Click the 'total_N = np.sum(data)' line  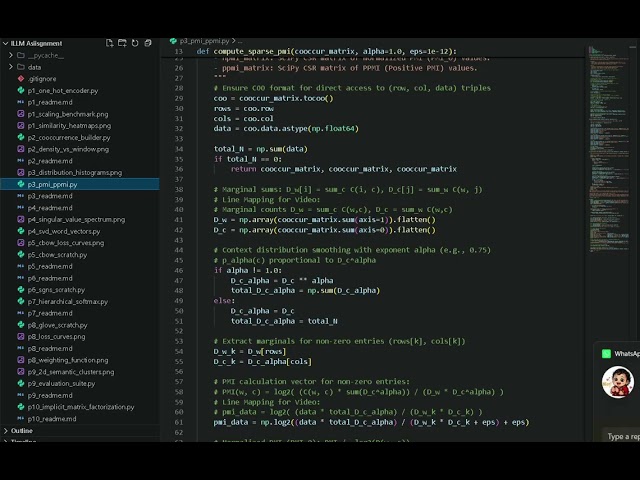coord(260,149)
